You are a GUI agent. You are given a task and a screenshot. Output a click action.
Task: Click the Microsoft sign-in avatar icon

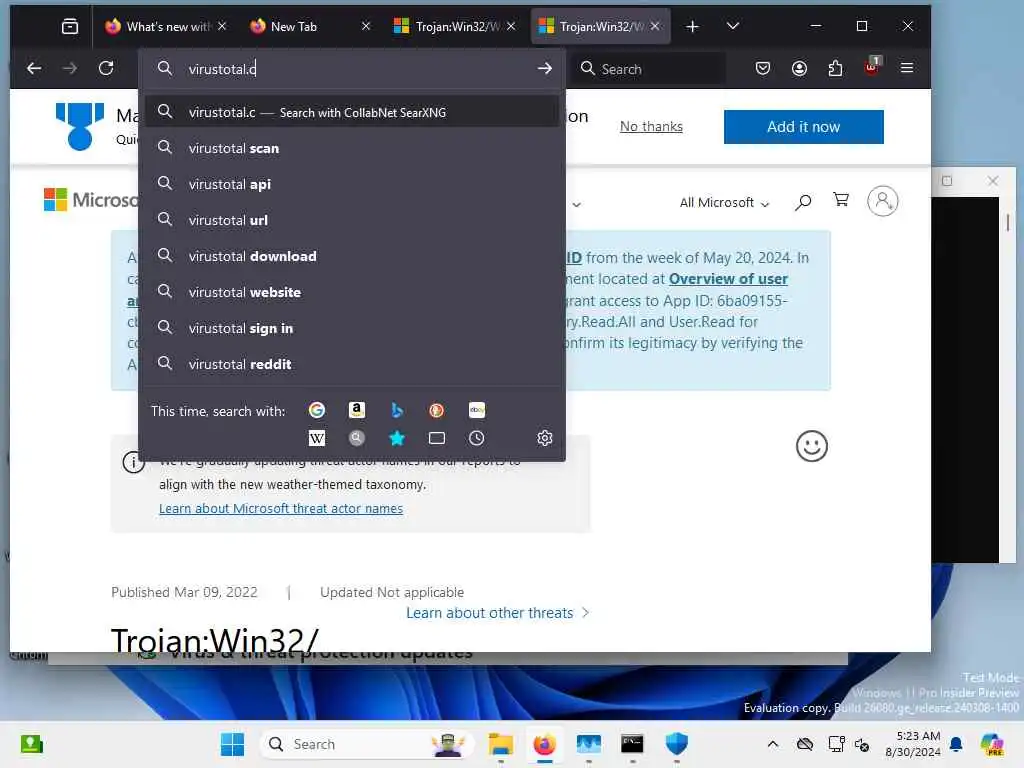click(x=882, y=201)
